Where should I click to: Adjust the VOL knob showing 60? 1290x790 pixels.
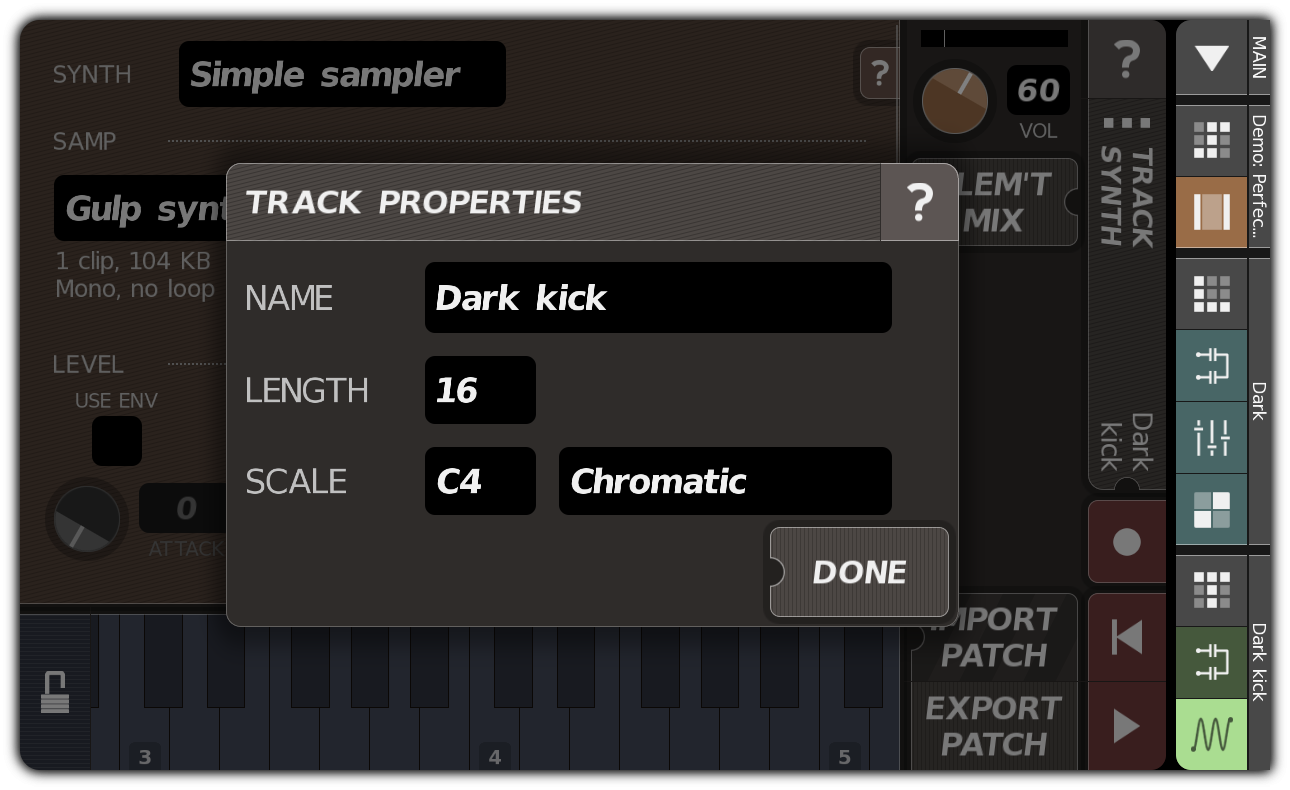click(954, 101)
